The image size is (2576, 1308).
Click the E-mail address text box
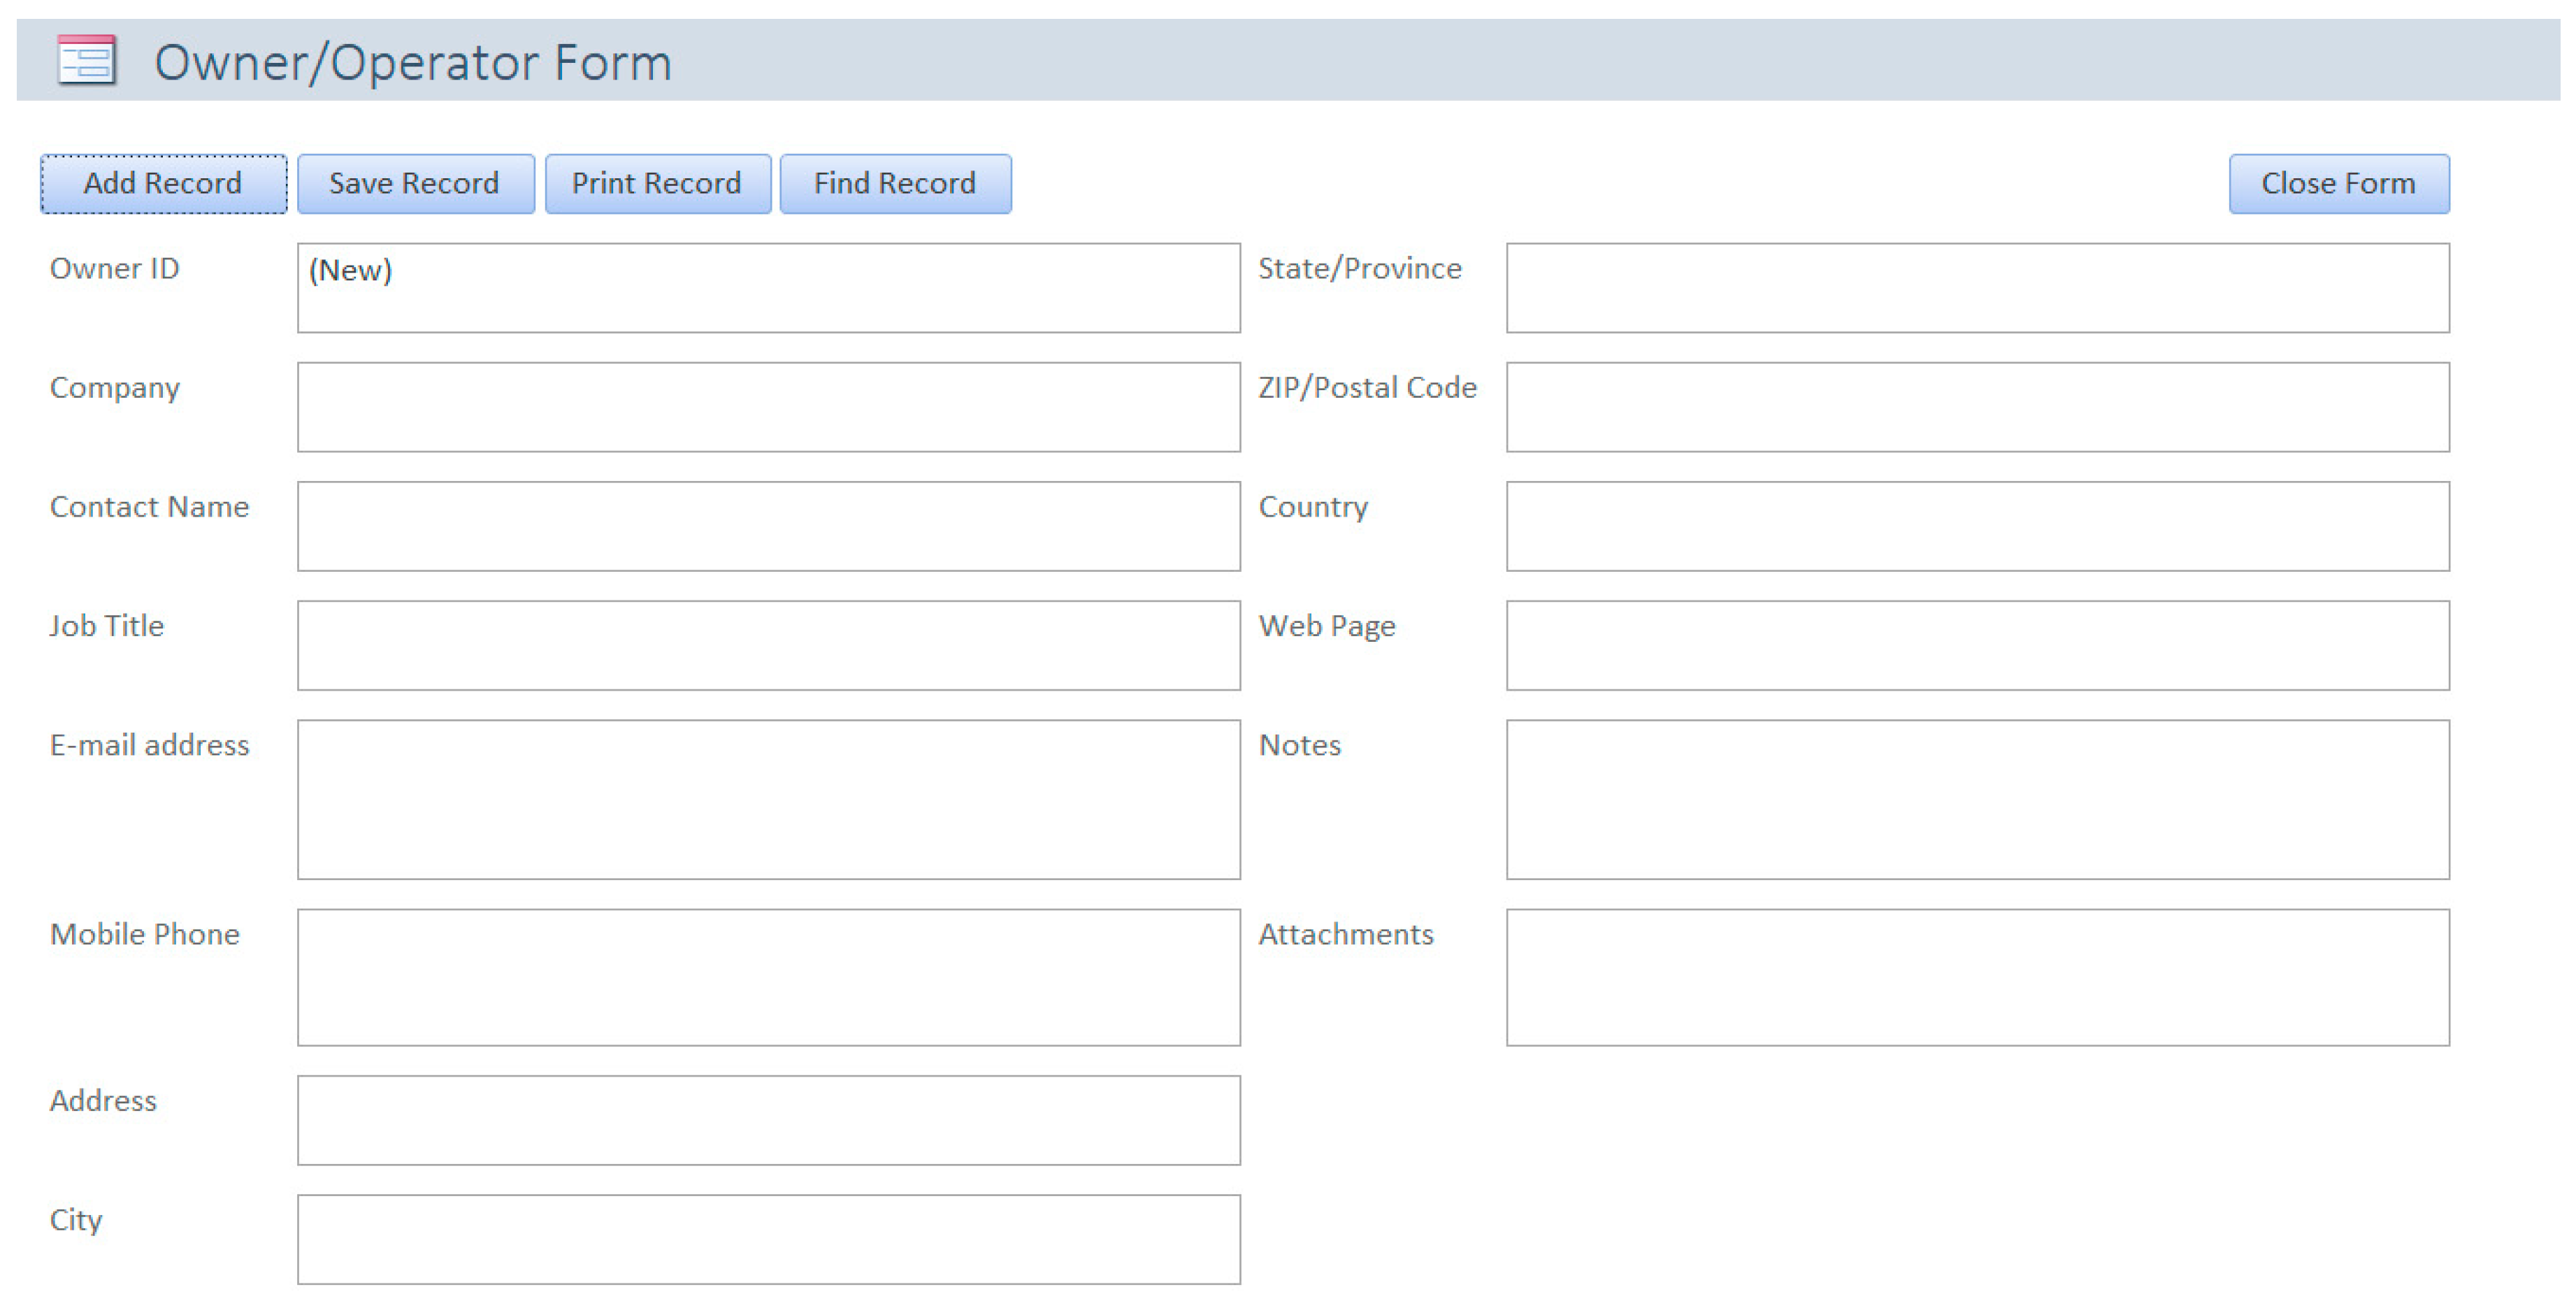[768, 799]
